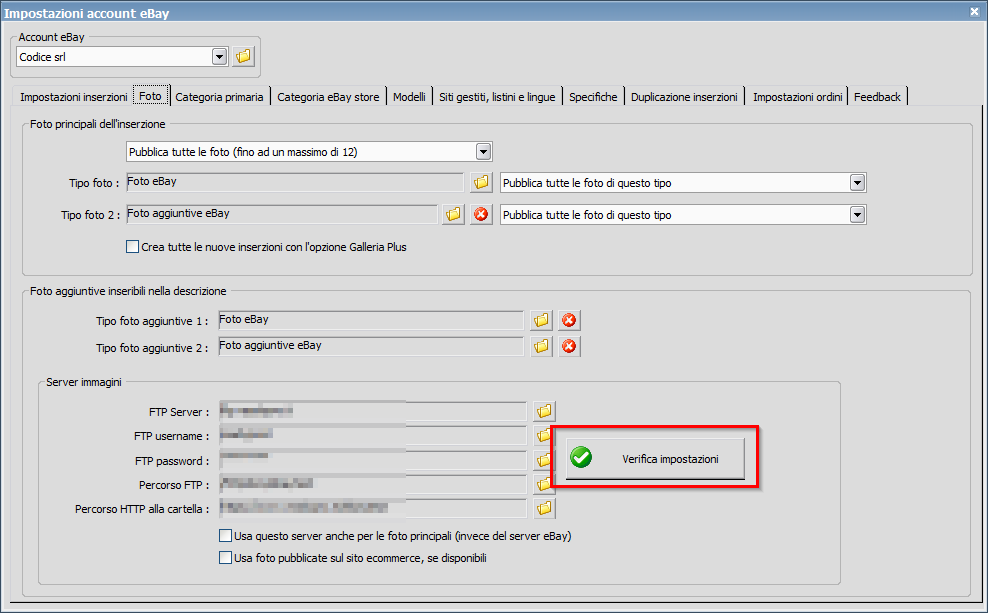Open Categoria eBay store tab
Viewport: 988px width, 613px height.
click(x=328, y=97)
